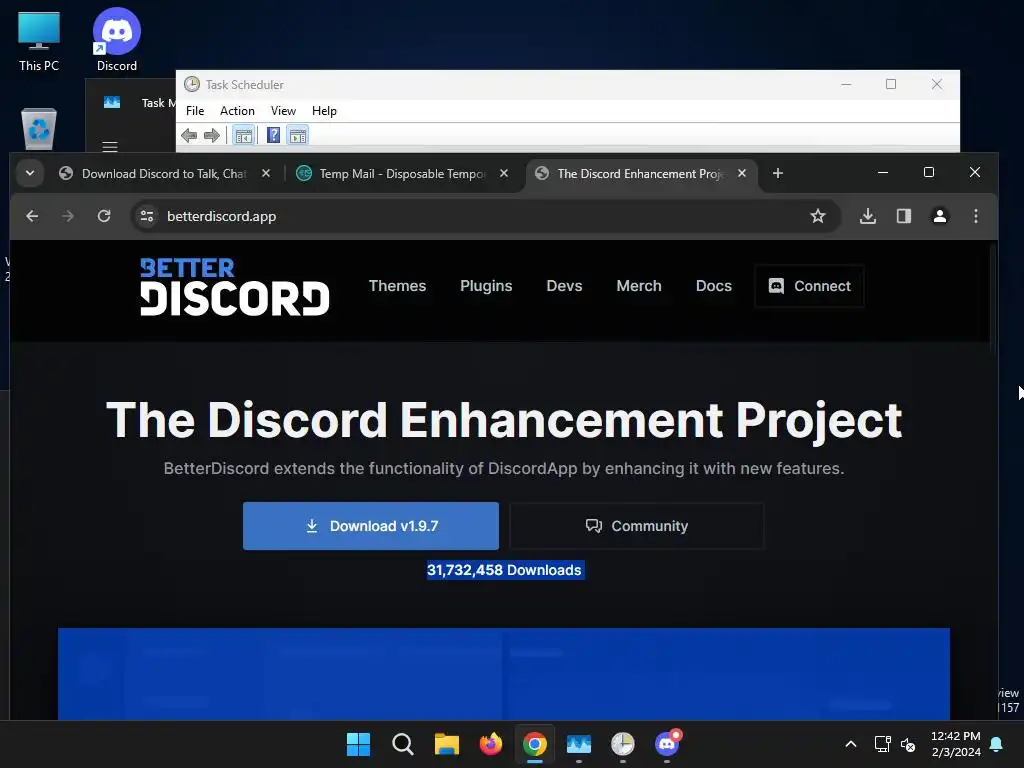Click the Download v1.9.7 button
The width and height of the screenshot is (1024, 768).
tap(371, 526)
